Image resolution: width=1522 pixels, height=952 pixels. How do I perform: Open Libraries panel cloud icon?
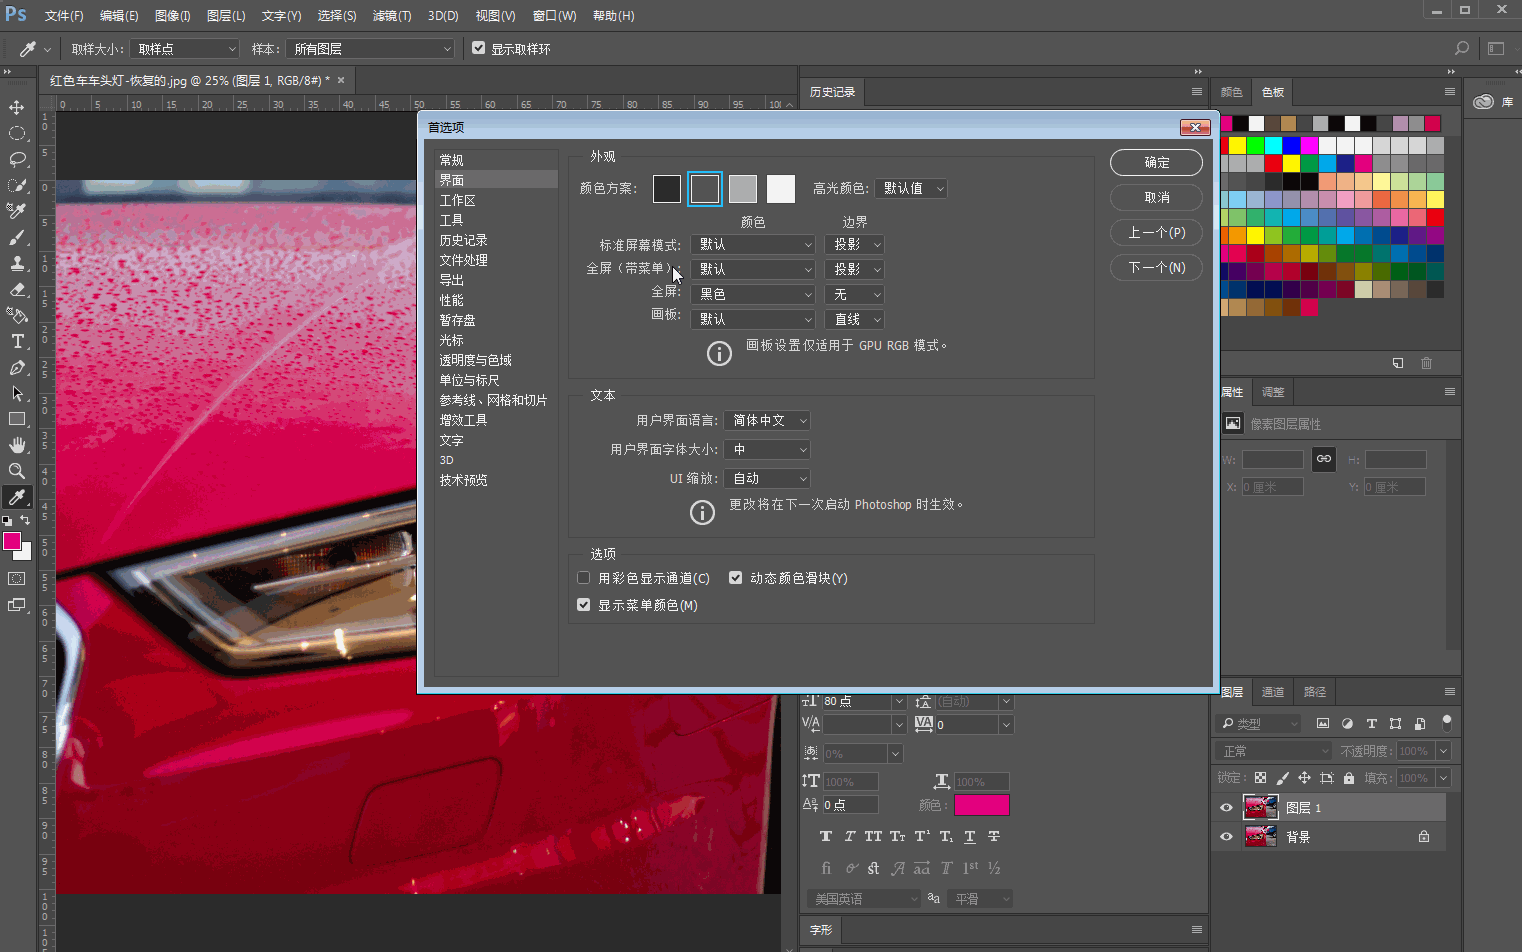pos(1483,102)
